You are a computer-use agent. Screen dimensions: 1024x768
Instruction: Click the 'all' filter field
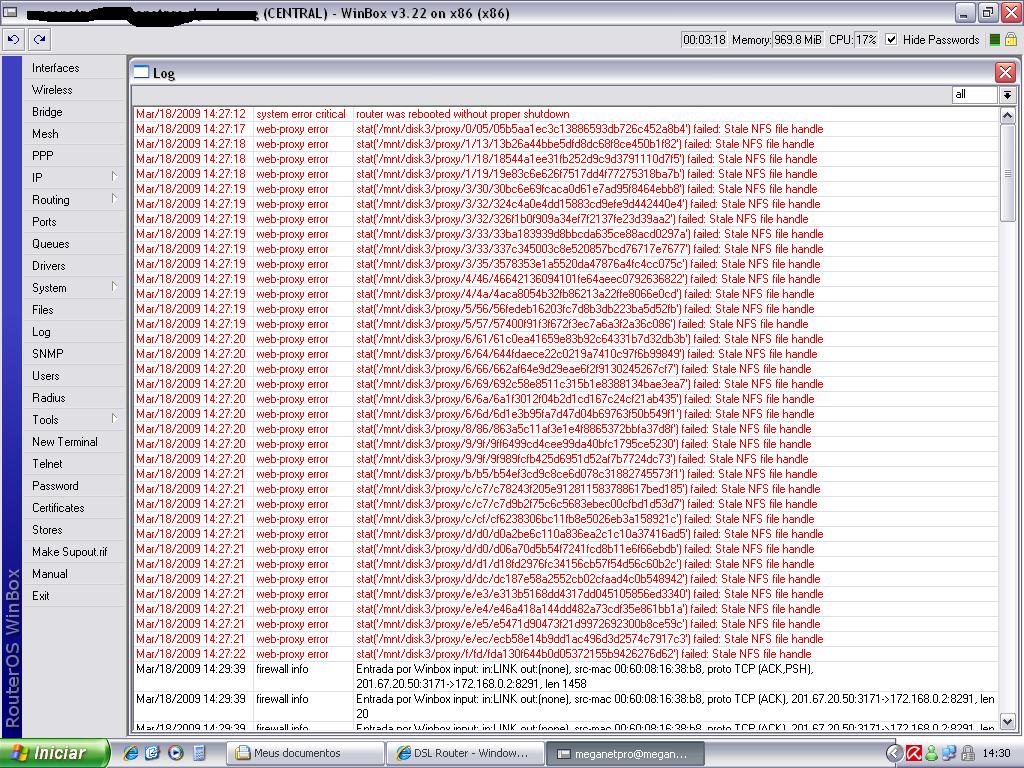[974, 95]
